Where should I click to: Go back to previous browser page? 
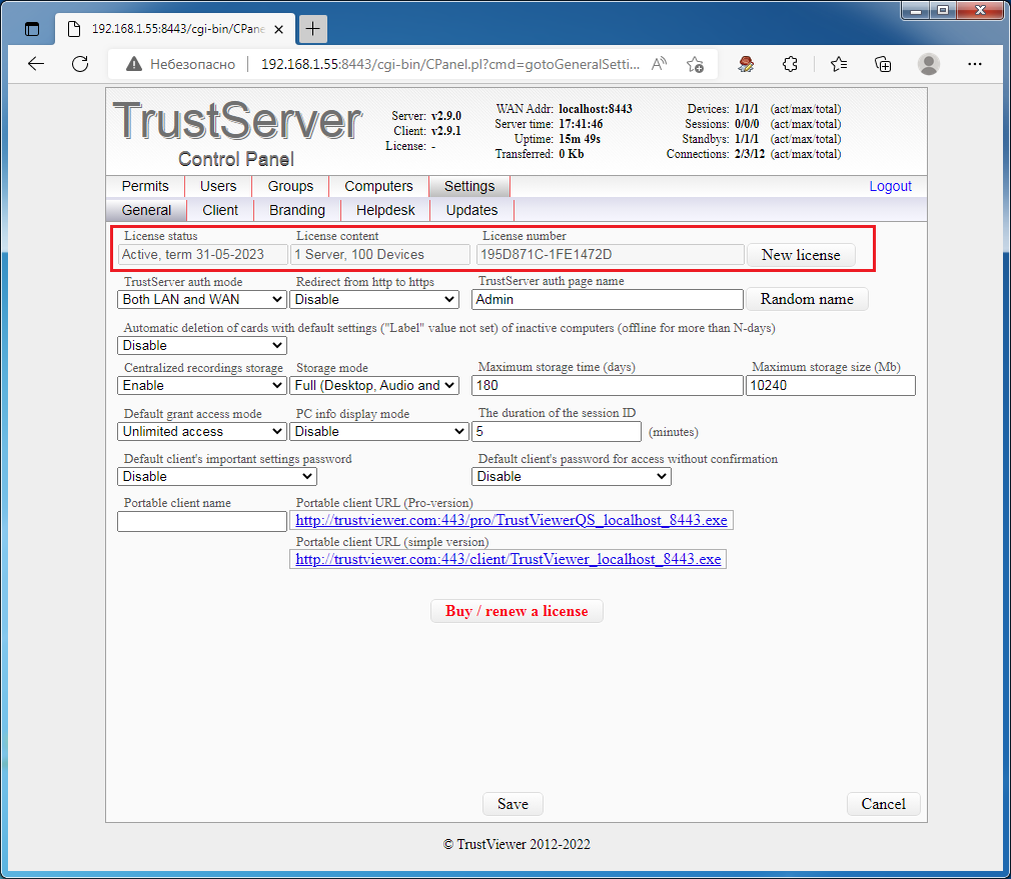(x=36, y=64)
